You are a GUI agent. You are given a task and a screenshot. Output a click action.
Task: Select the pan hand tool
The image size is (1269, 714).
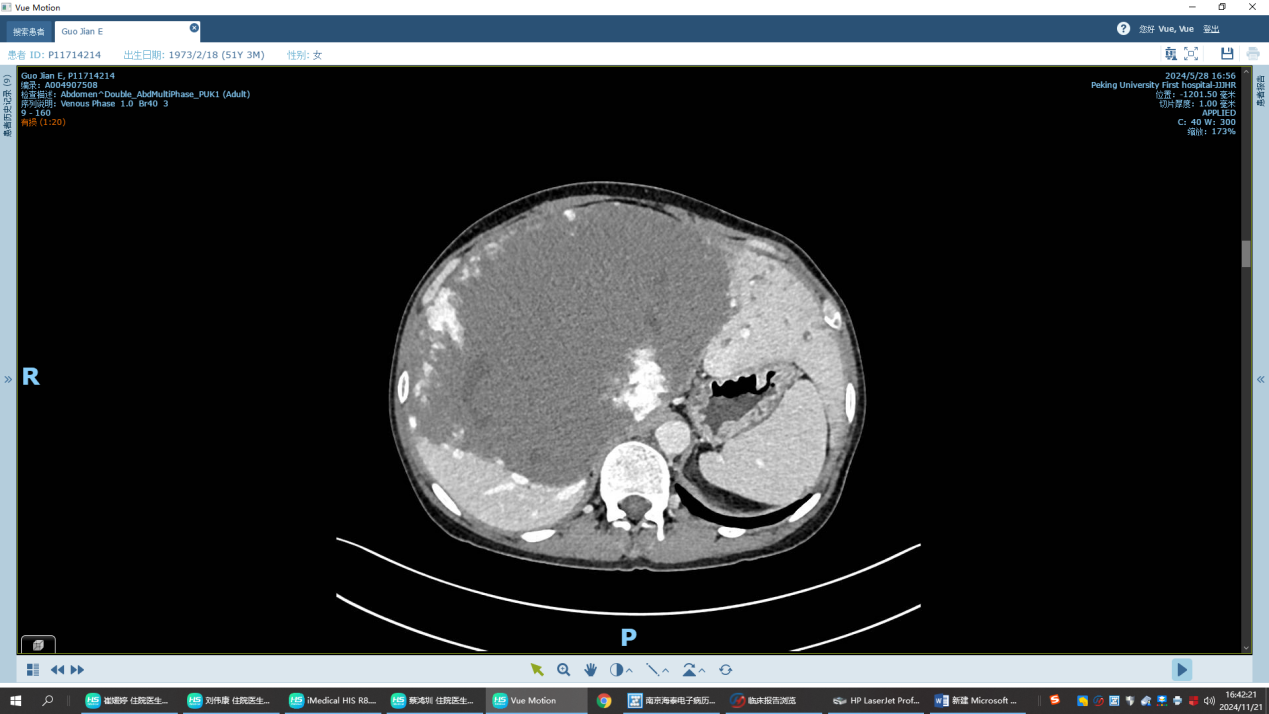tap(590, 670)
